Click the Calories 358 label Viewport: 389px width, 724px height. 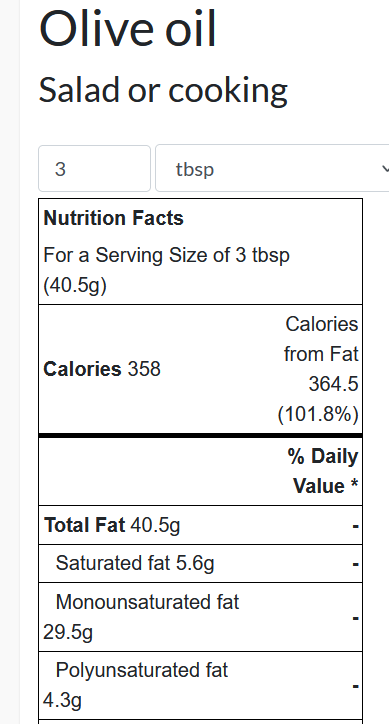coord(102,369)
